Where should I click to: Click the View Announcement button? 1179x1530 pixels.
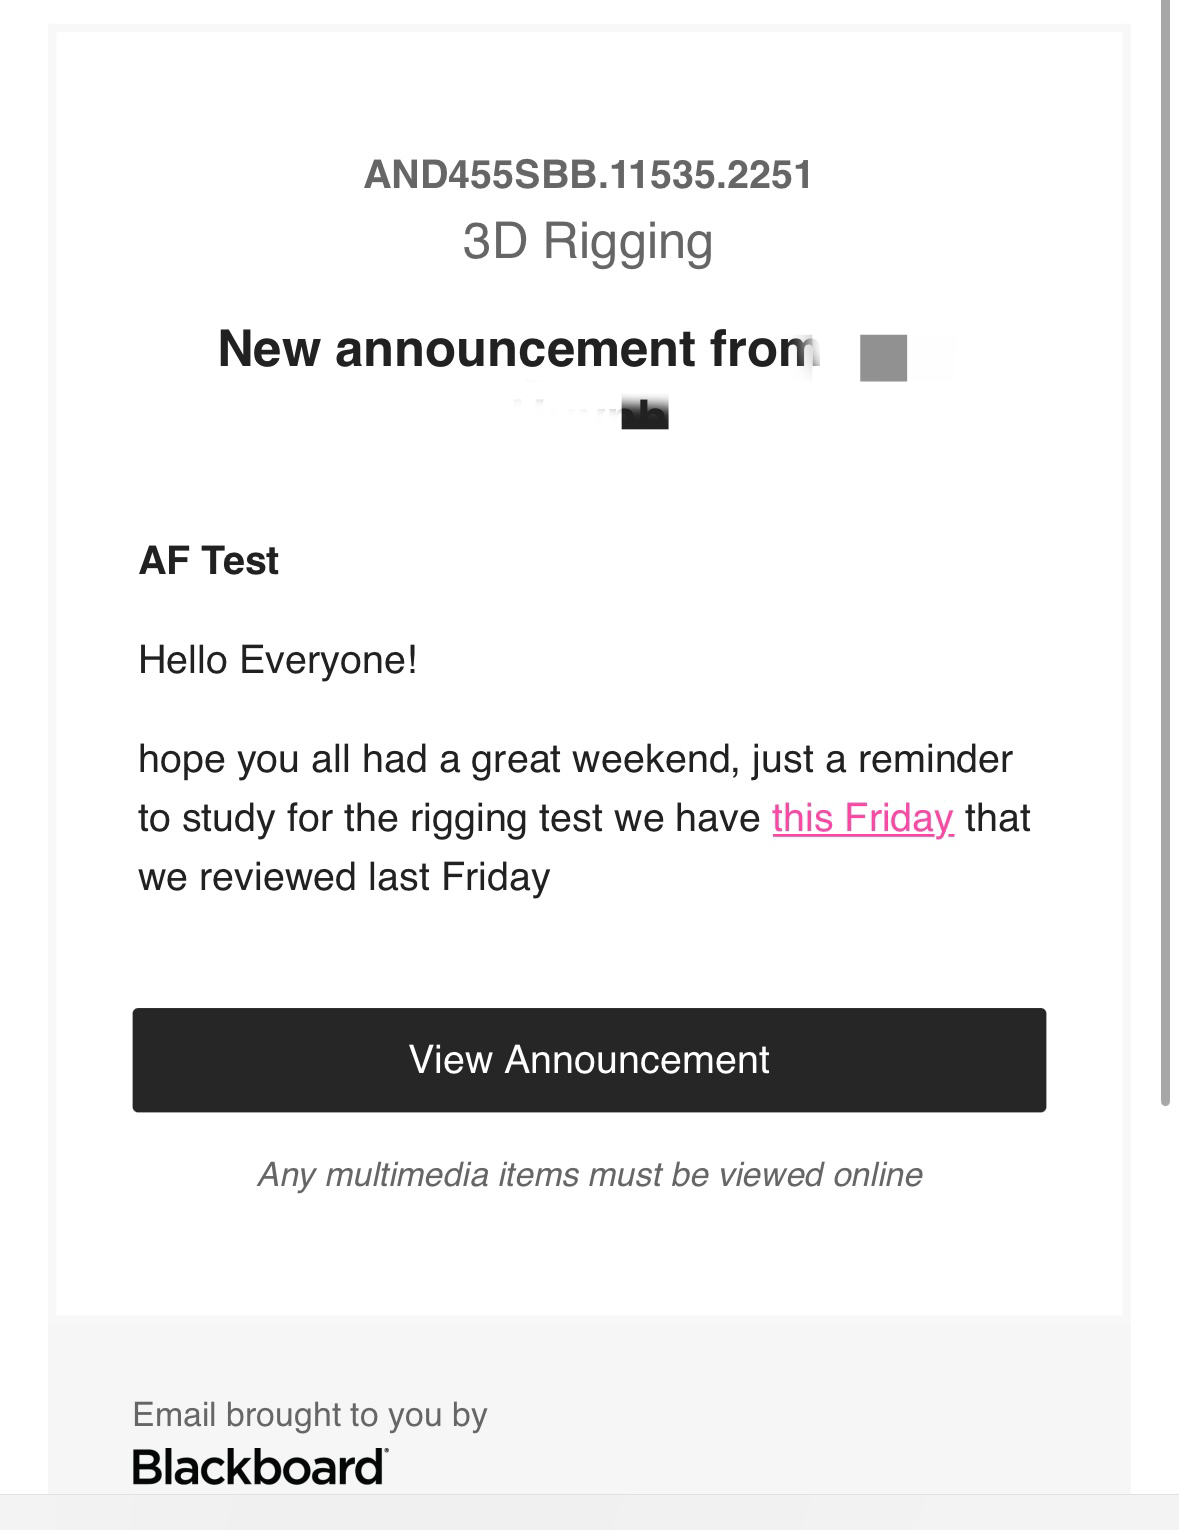pyautogui.click(x=589, y=1060)
